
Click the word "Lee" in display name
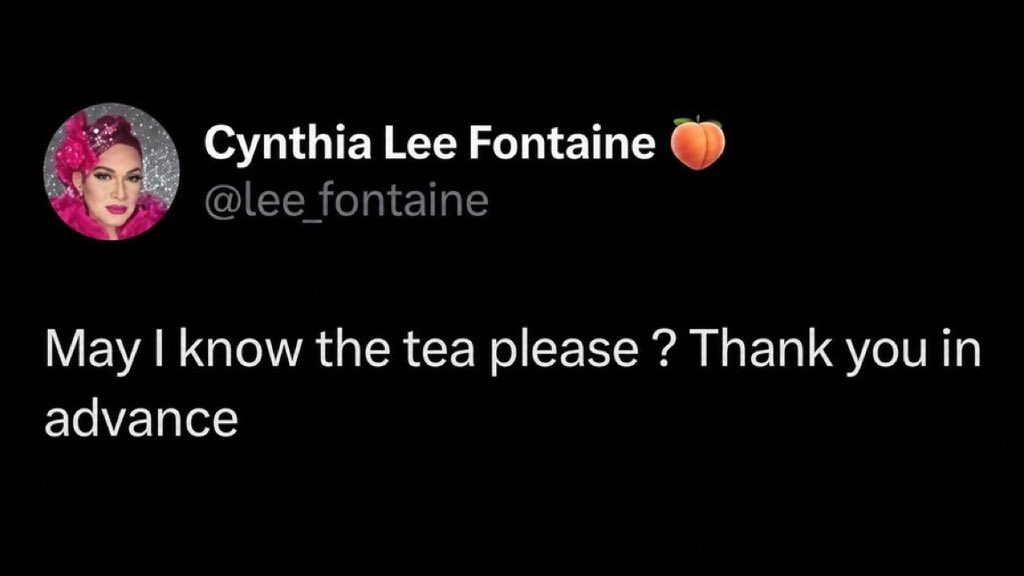[x=419, y=142]
